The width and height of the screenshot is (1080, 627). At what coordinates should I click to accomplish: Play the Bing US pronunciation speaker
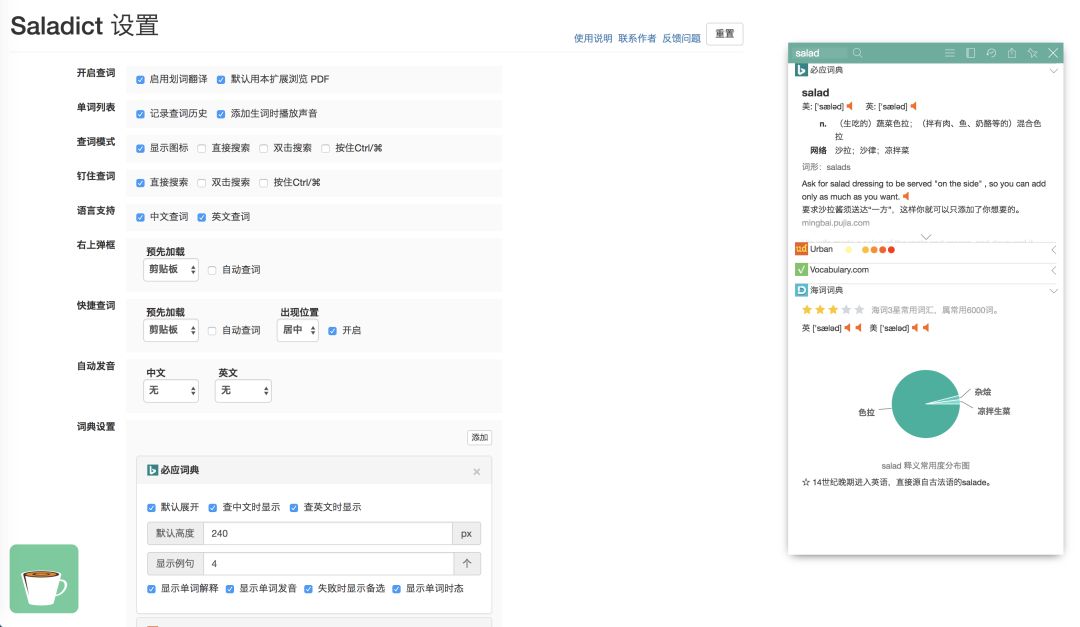tap(850, 106)
